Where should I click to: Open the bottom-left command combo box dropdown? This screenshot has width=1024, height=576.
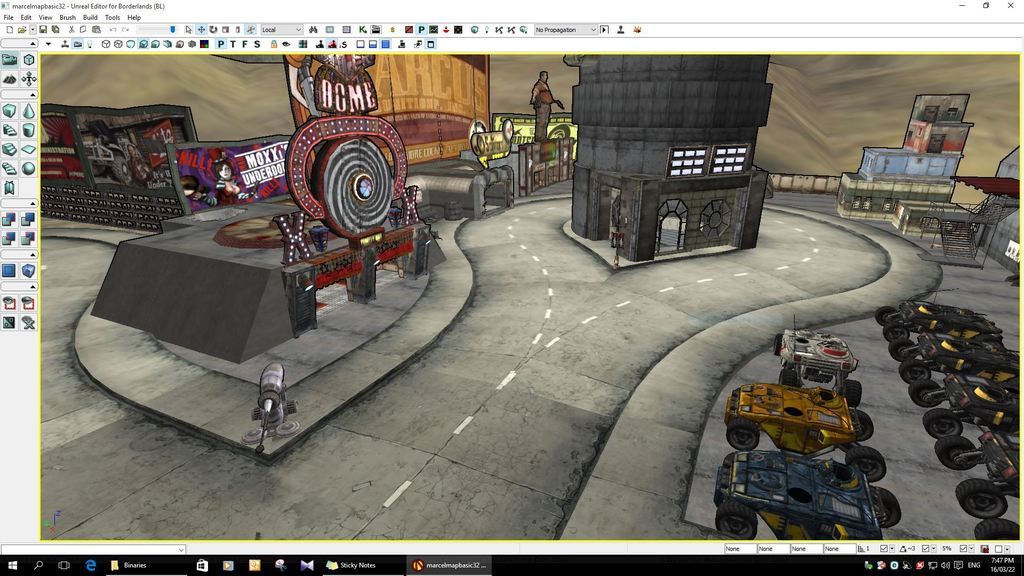point(181,549)
